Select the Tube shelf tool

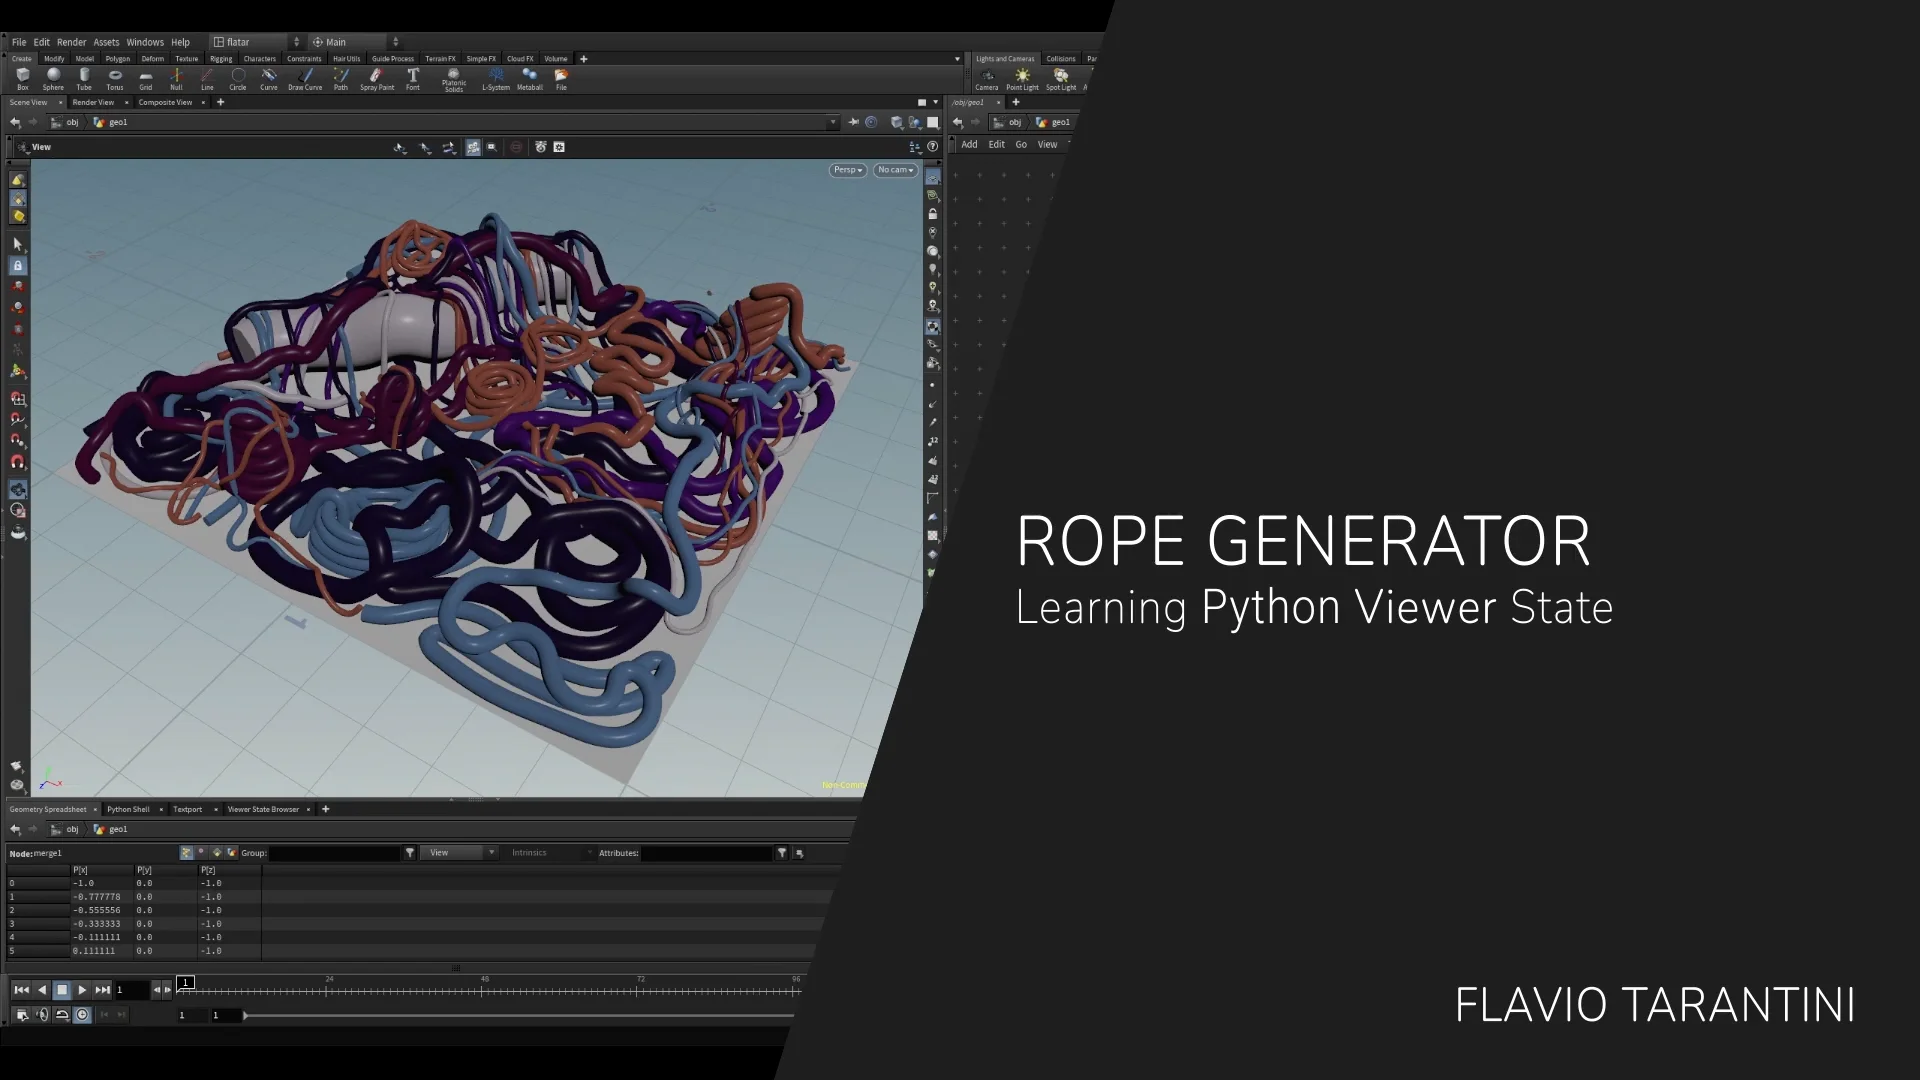coord(84,79)
